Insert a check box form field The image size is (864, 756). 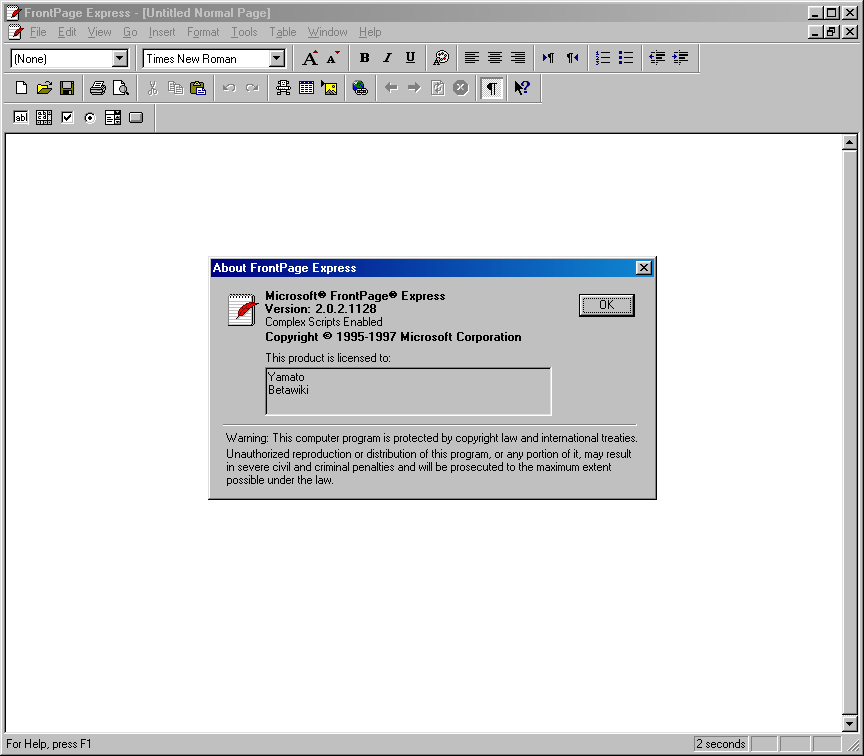point(67,117)
